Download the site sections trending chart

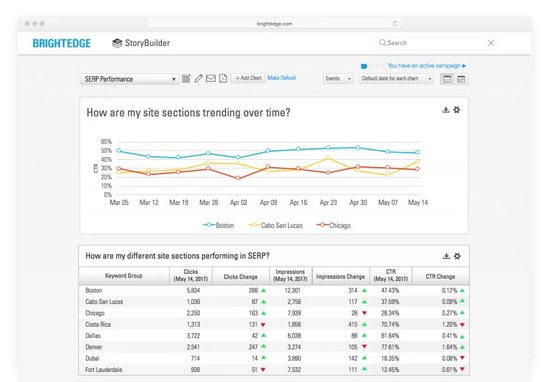[445, 110]
